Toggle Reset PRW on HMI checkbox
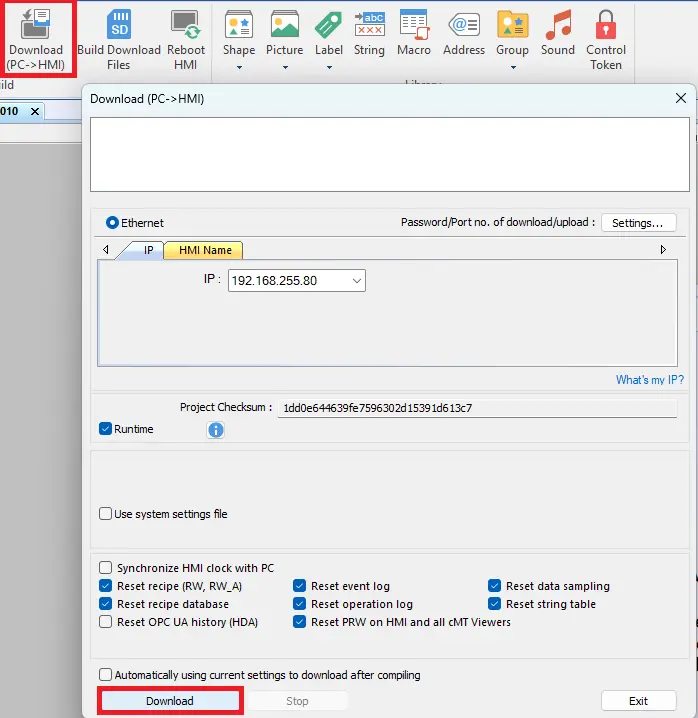Screen dimensions: 698x718 [x=300, y=621]
